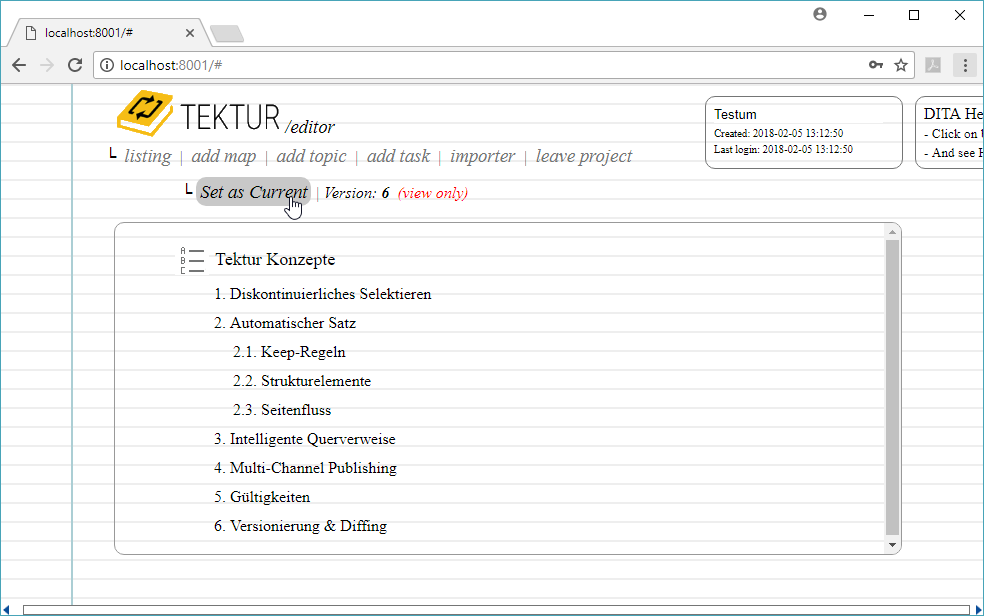Click the PDF extension icon
Viewport: 984px width, 616px height.
click(x=933, y=65)
